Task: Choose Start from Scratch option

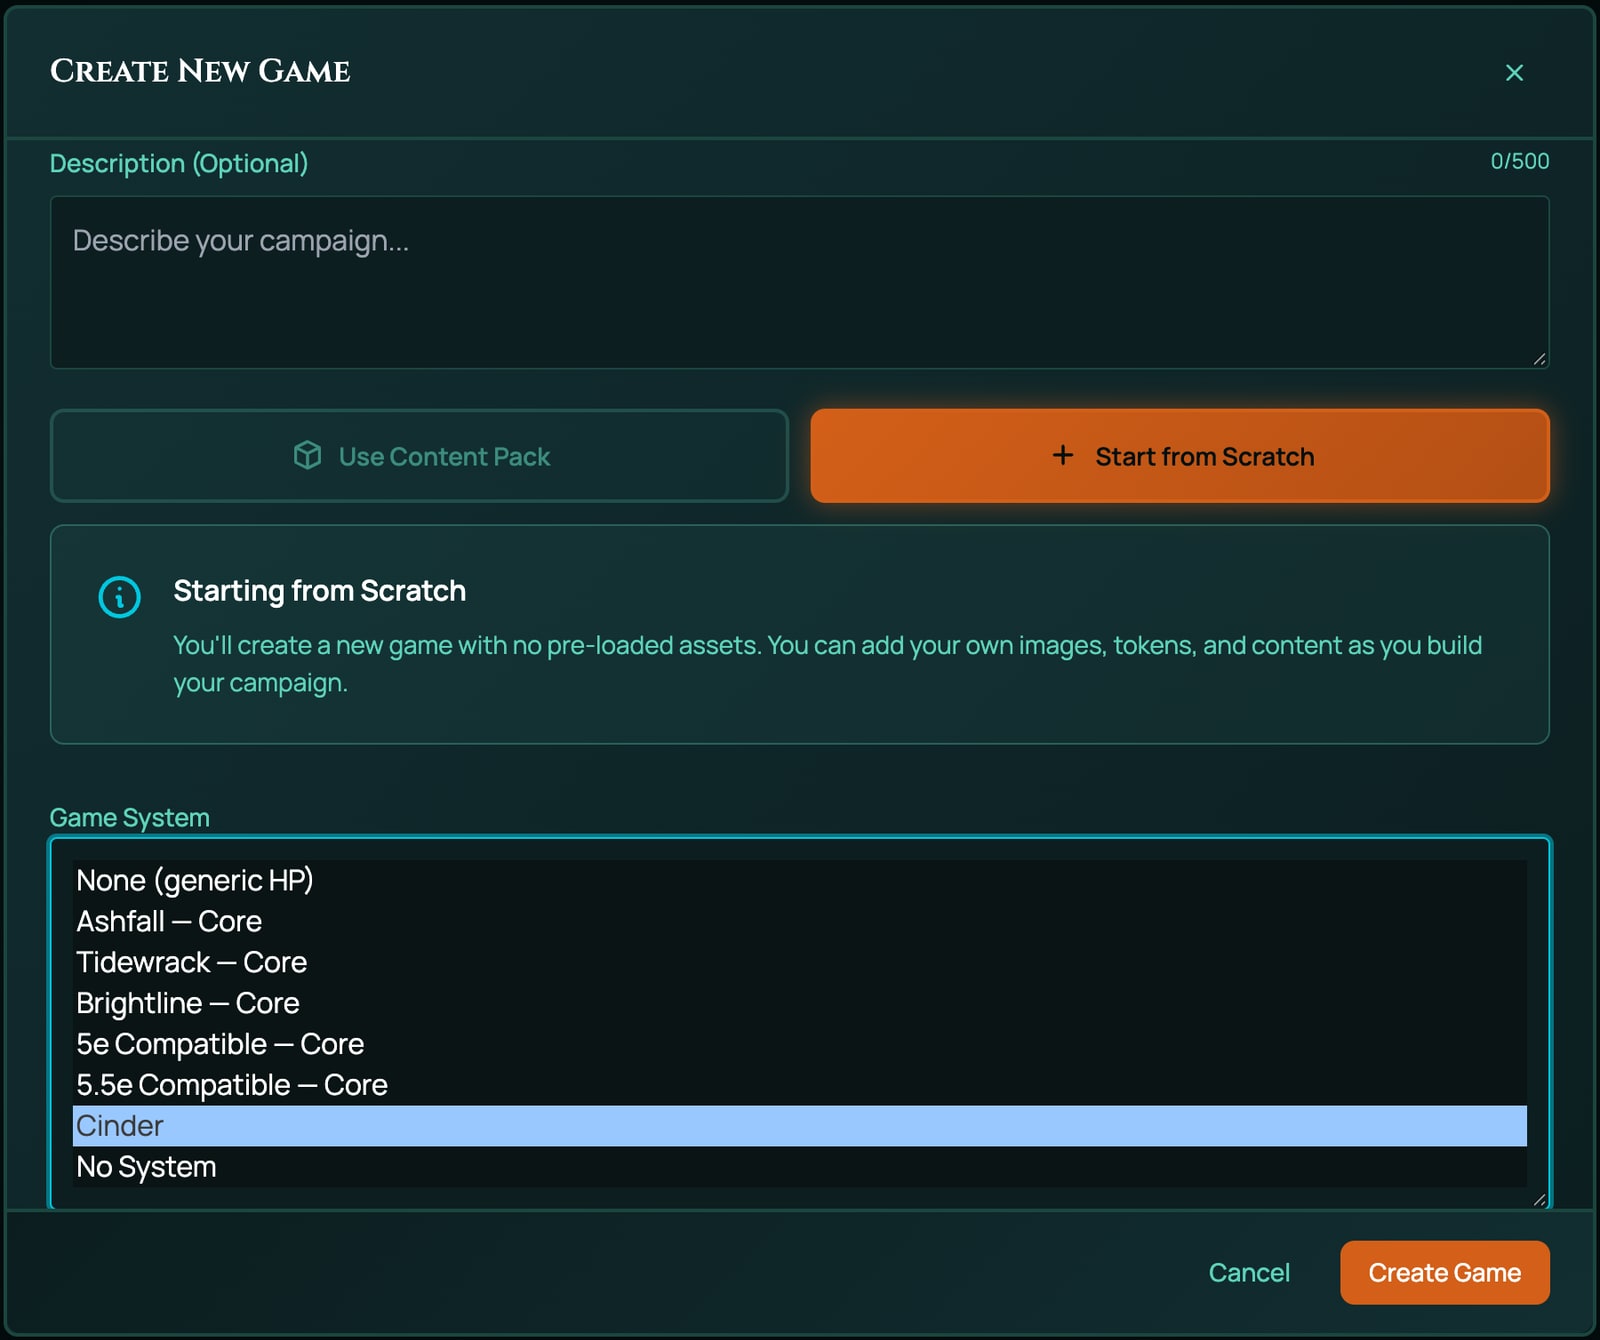Action: (1180, 455)
